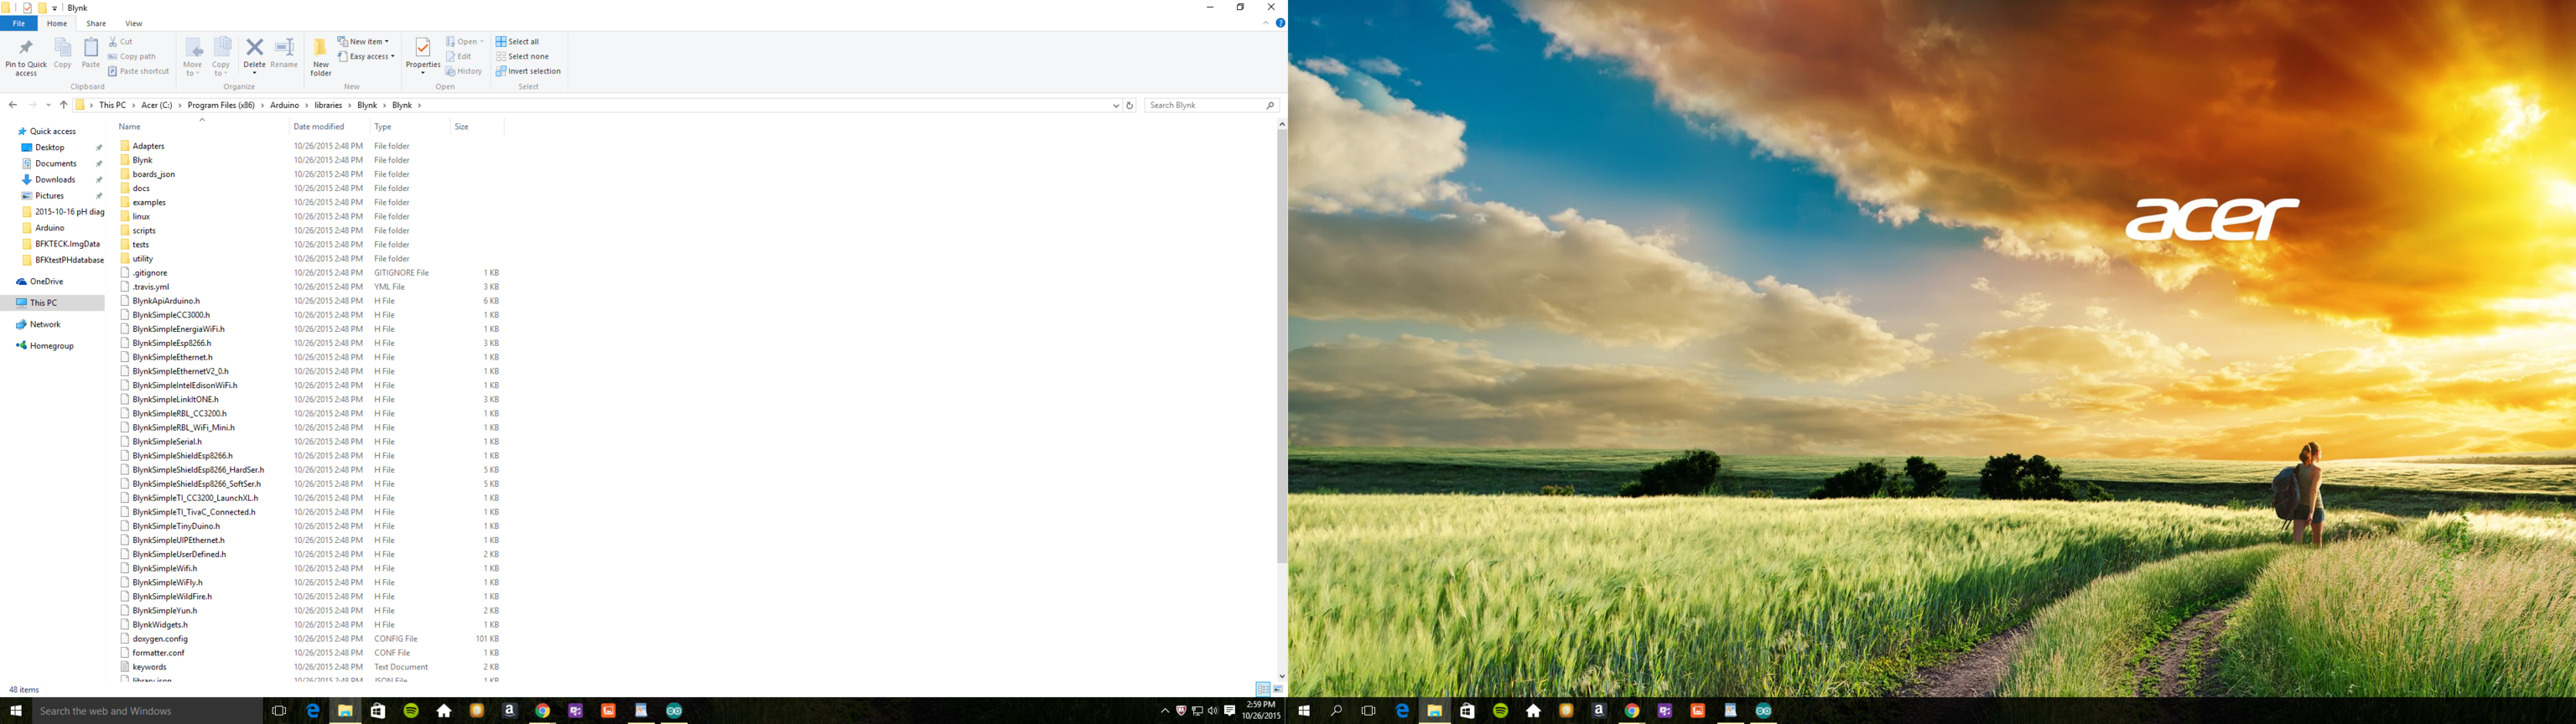Click Copy path in the ribbon
This screenshot has height=724, width=2576.
132,57
